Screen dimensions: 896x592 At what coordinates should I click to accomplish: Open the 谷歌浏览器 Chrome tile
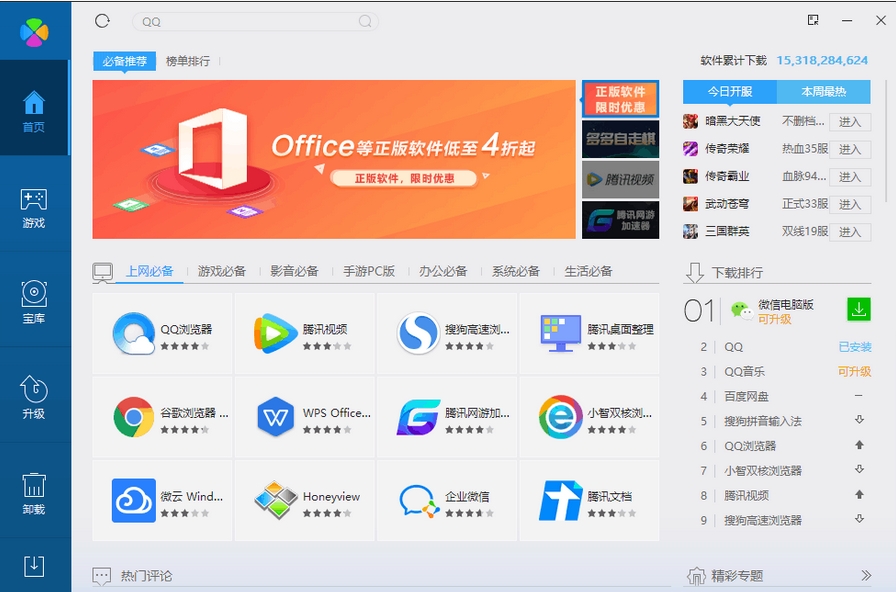coord(162,417)
